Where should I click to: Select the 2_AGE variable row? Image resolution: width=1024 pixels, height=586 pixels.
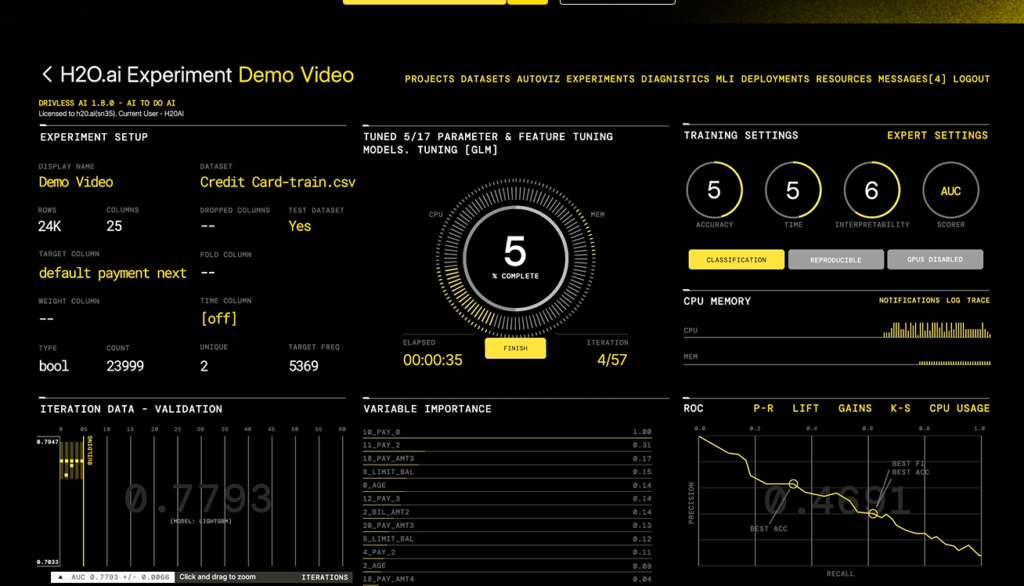[x=507, y=566]
